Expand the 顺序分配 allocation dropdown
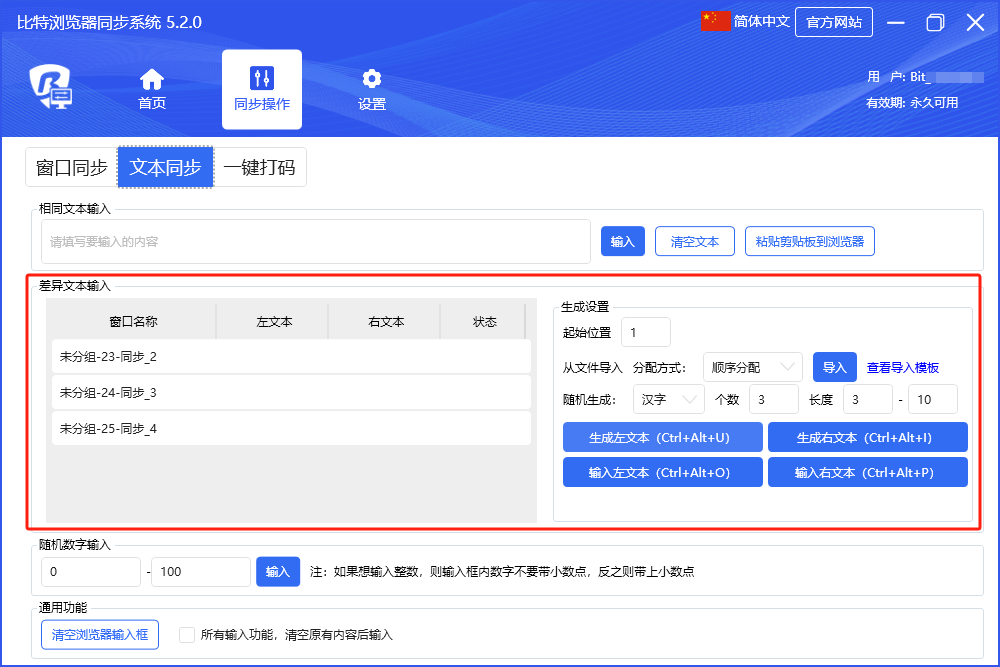The width and height of the screenshot is (1000, 667). click(x=752, y=367)
